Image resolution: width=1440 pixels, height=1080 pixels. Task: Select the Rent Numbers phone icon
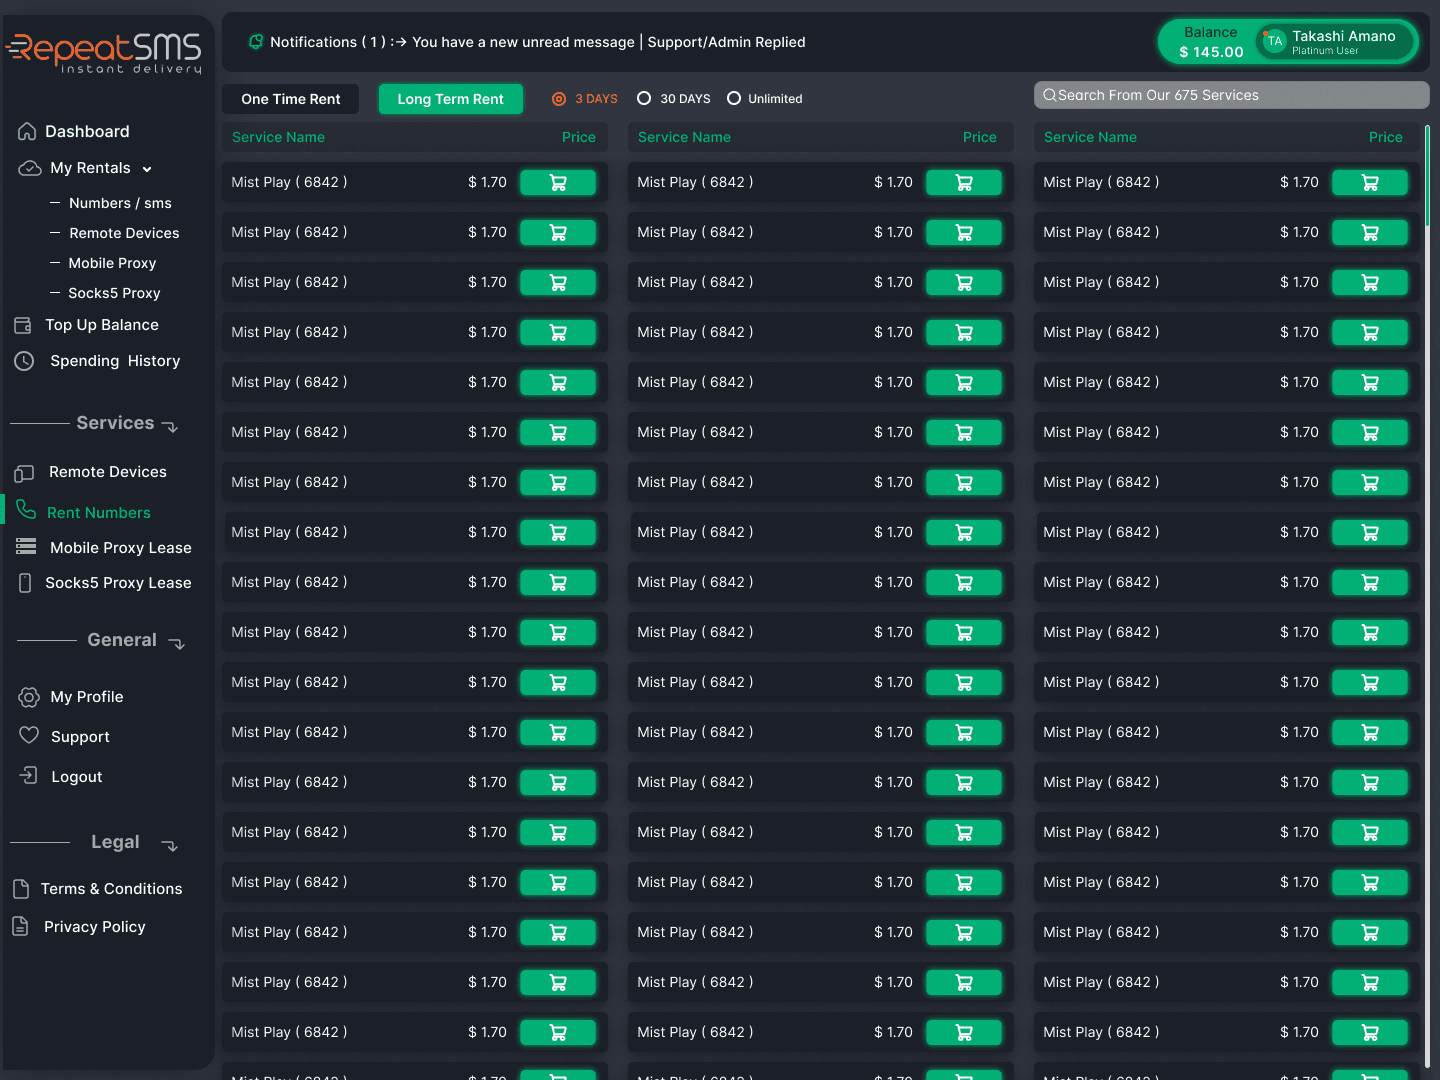click(25, 511)
